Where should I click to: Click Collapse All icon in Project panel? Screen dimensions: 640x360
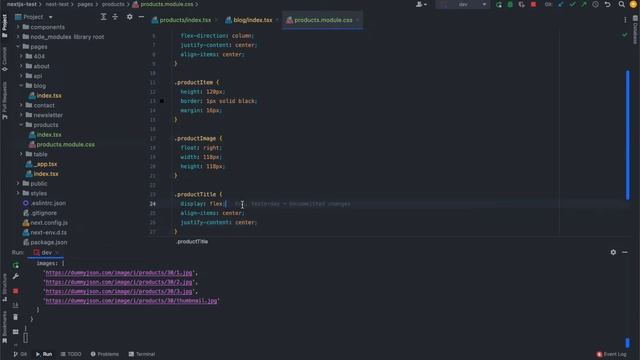tap(115, 17)
